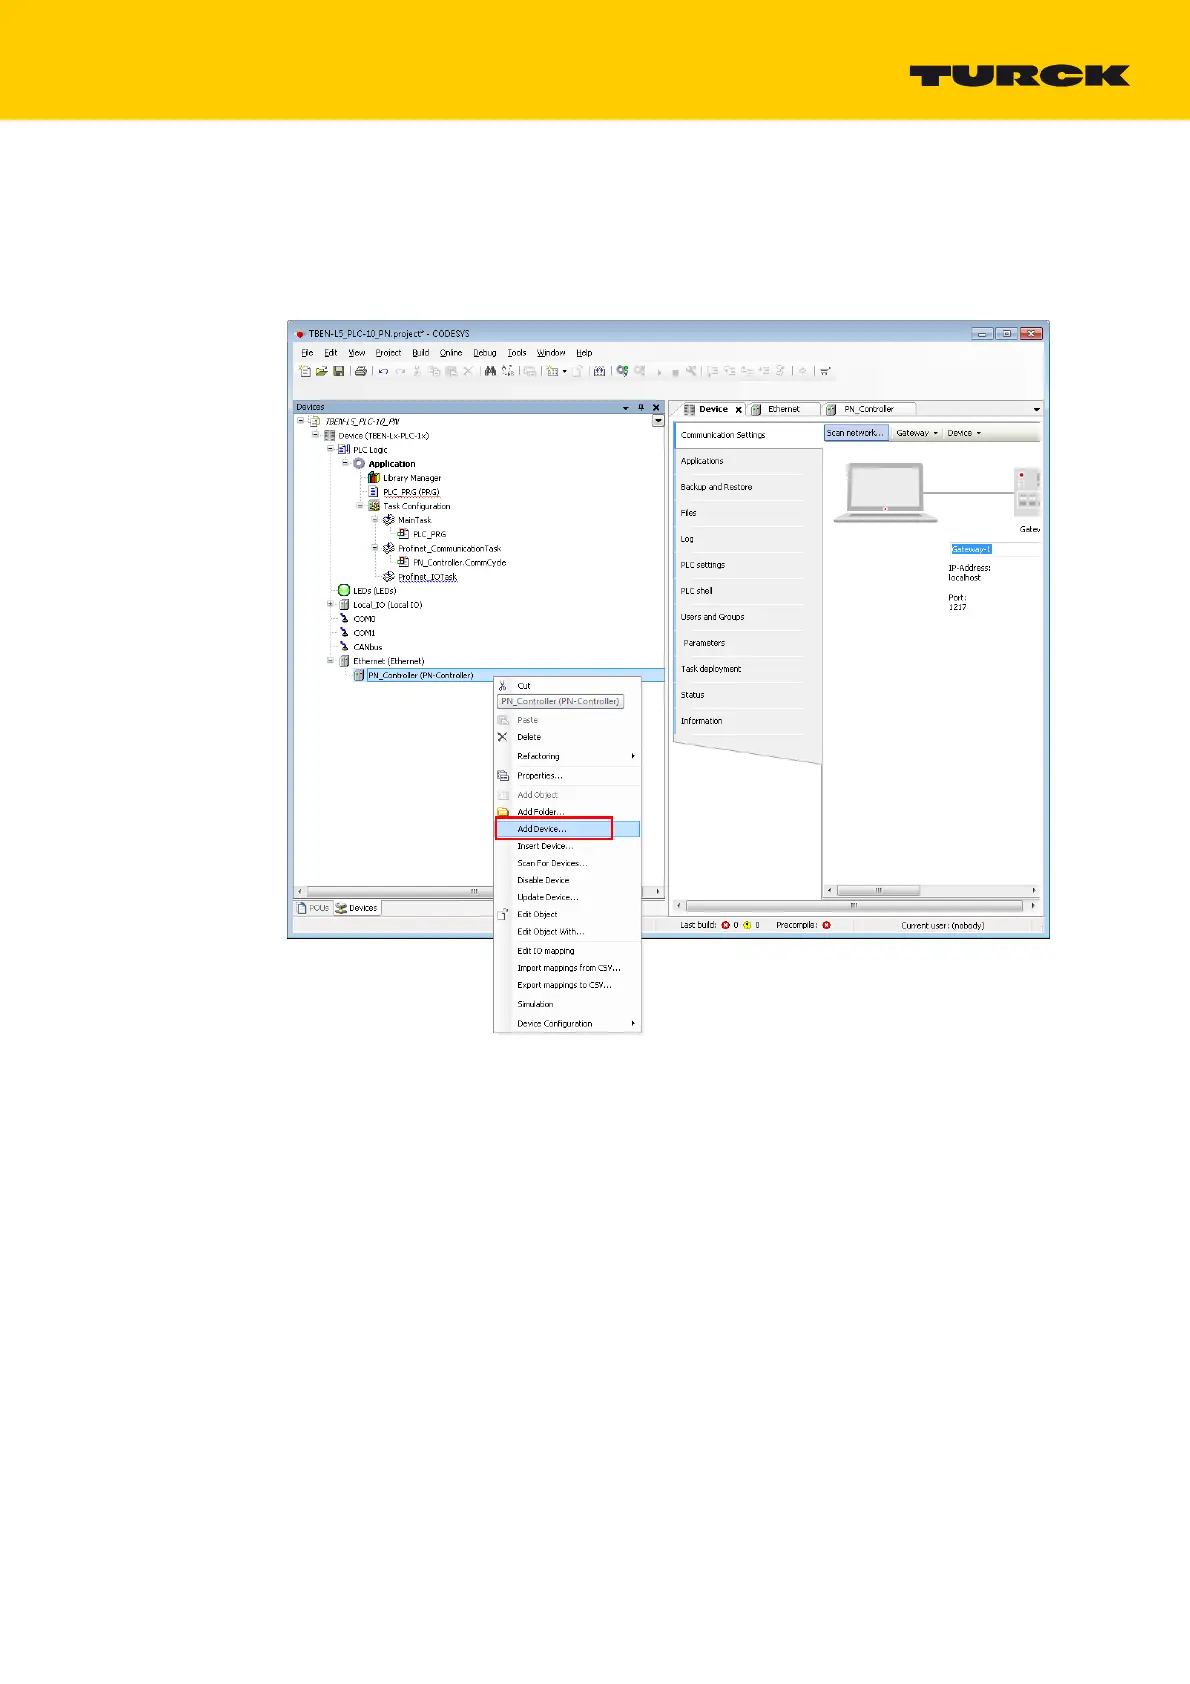
Task: Click the COM0 connector icon
Action: click(344, 618)
